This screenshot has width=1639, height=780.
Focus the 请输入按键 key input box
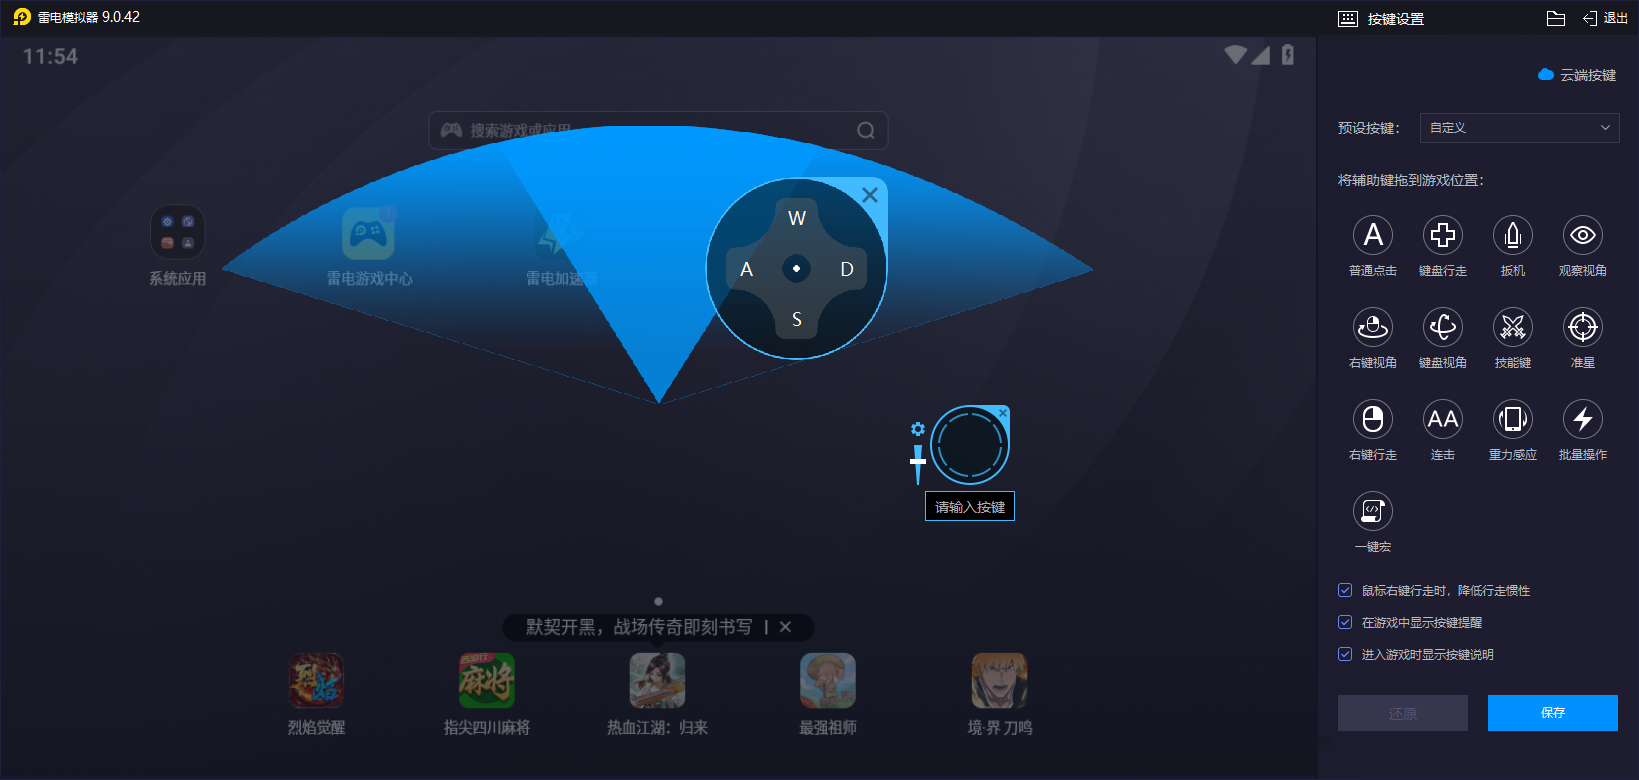[970, 507]
